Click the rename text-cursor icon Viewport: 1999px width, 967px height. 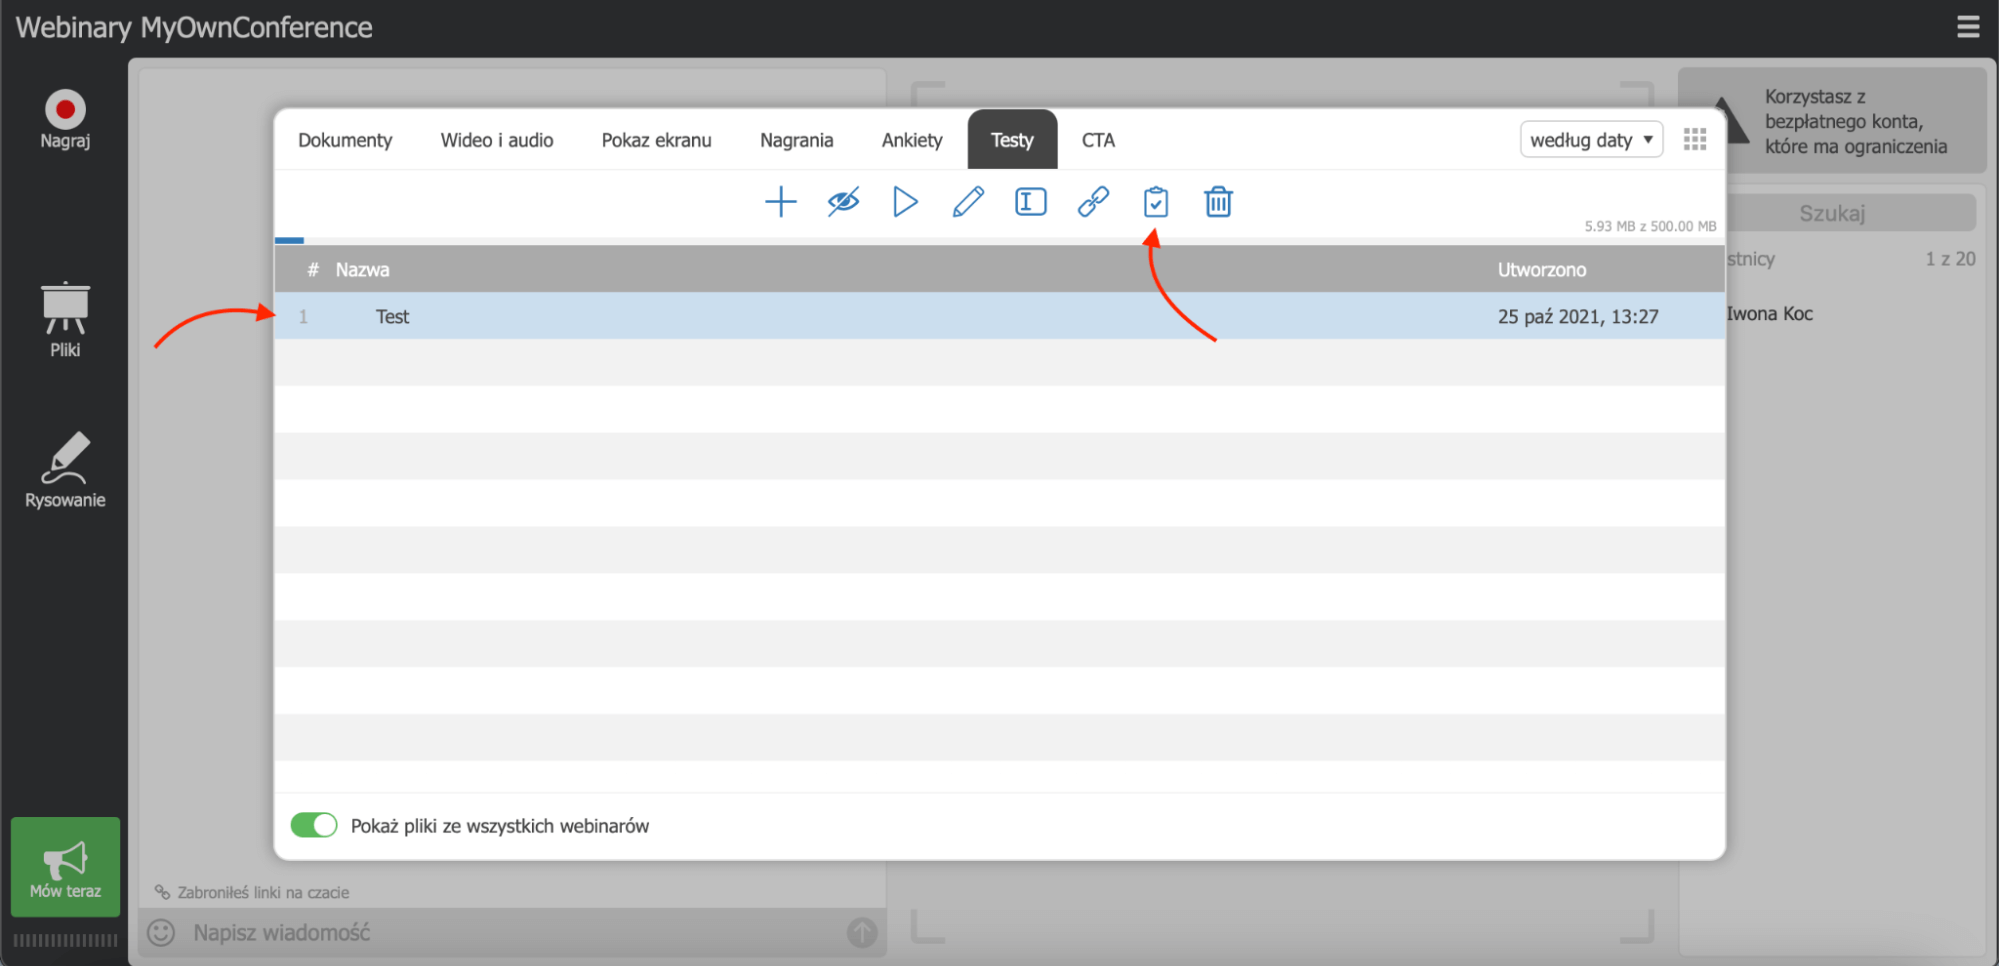(1030, 202)
